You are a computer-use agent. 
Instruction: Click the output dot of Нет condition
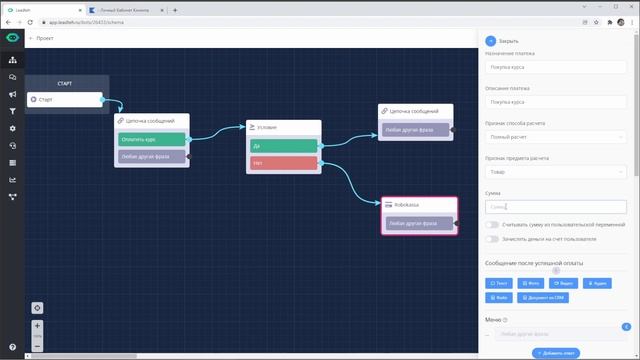point(321,163)
